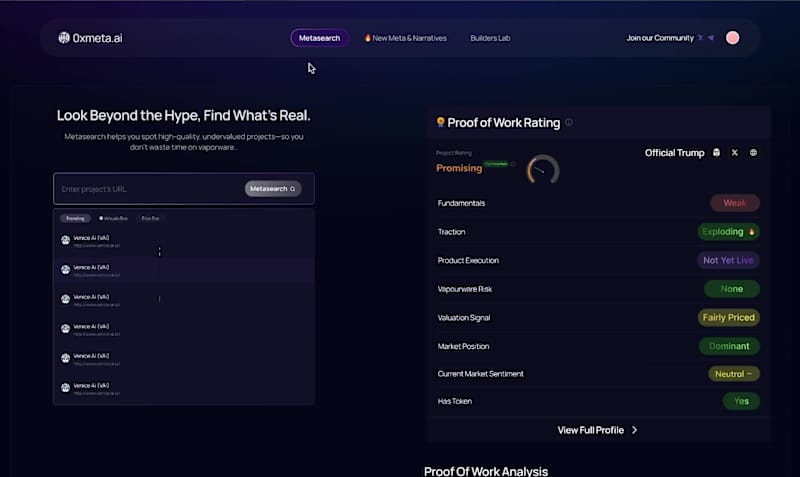Open the pink user avatar

pos(733,38)
